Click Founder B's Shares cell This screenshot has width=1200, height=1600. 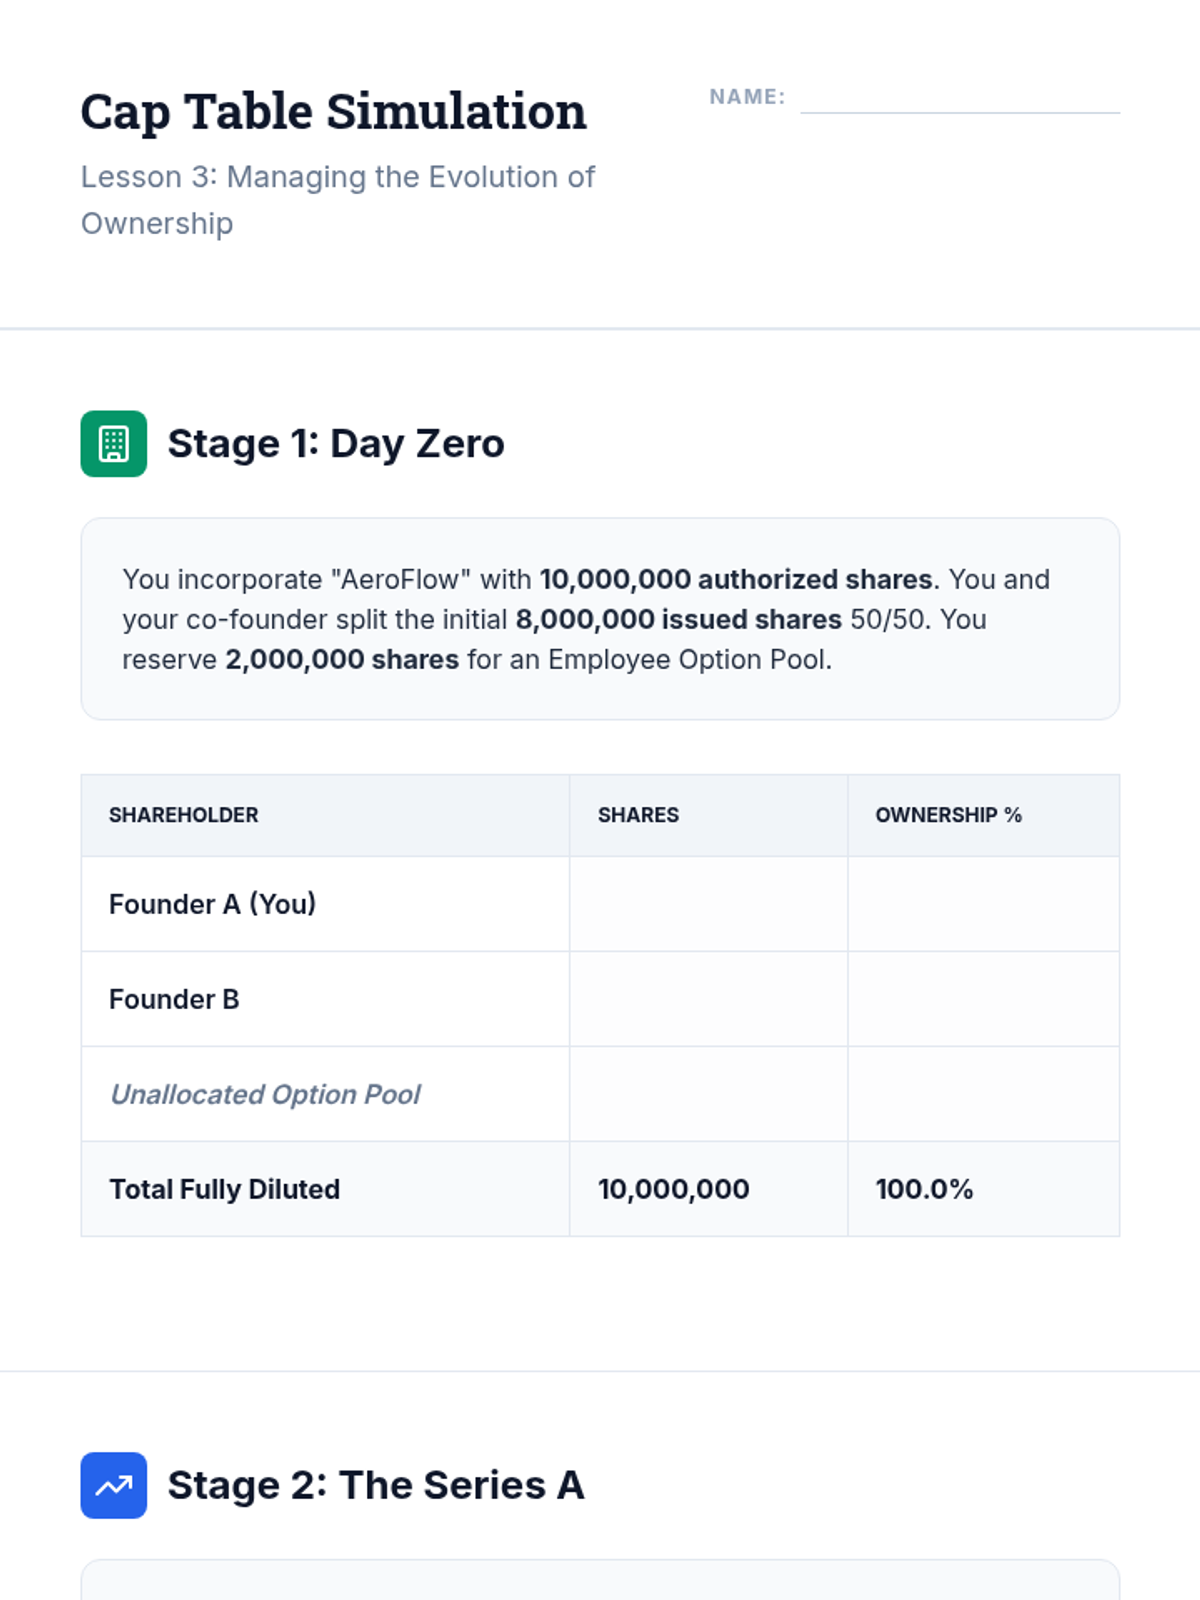coord(708,999)
